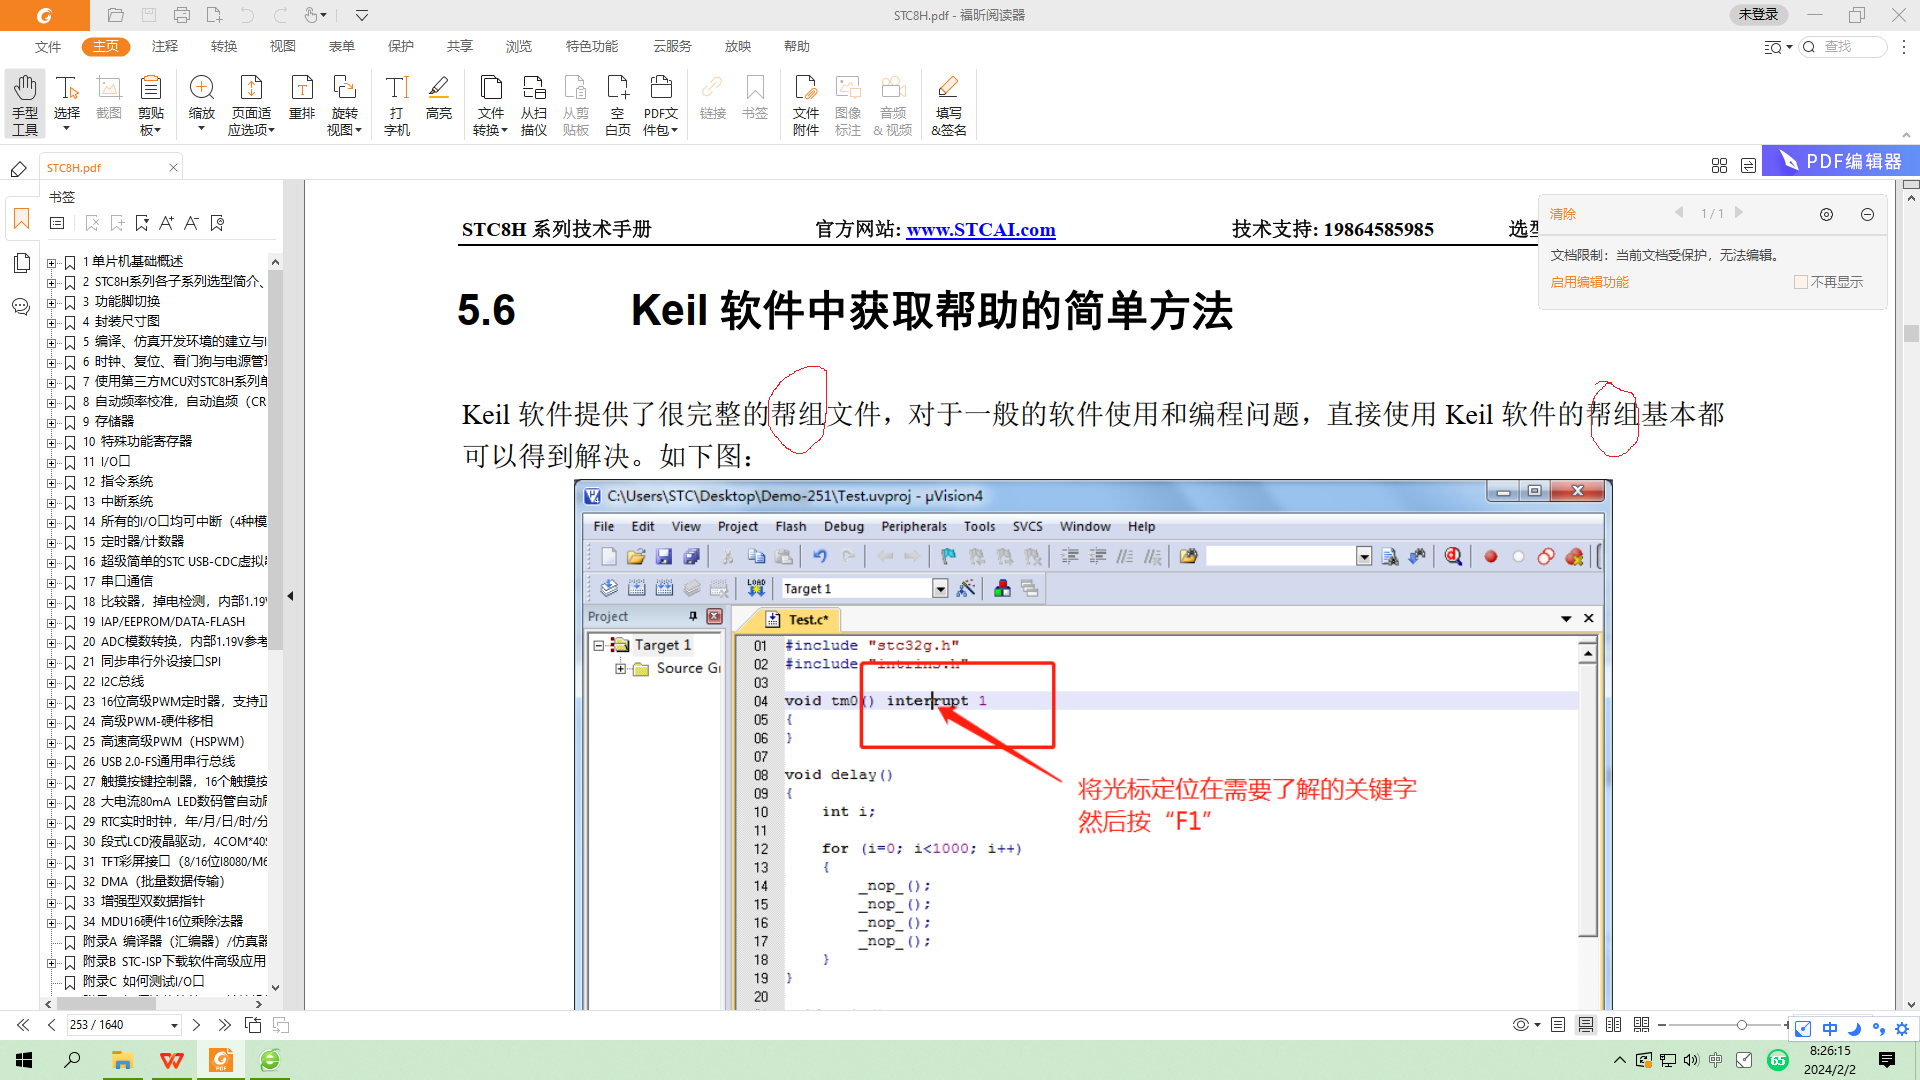Switch to two-page facing view
The image size is (1920, 1080).
1613,1025
